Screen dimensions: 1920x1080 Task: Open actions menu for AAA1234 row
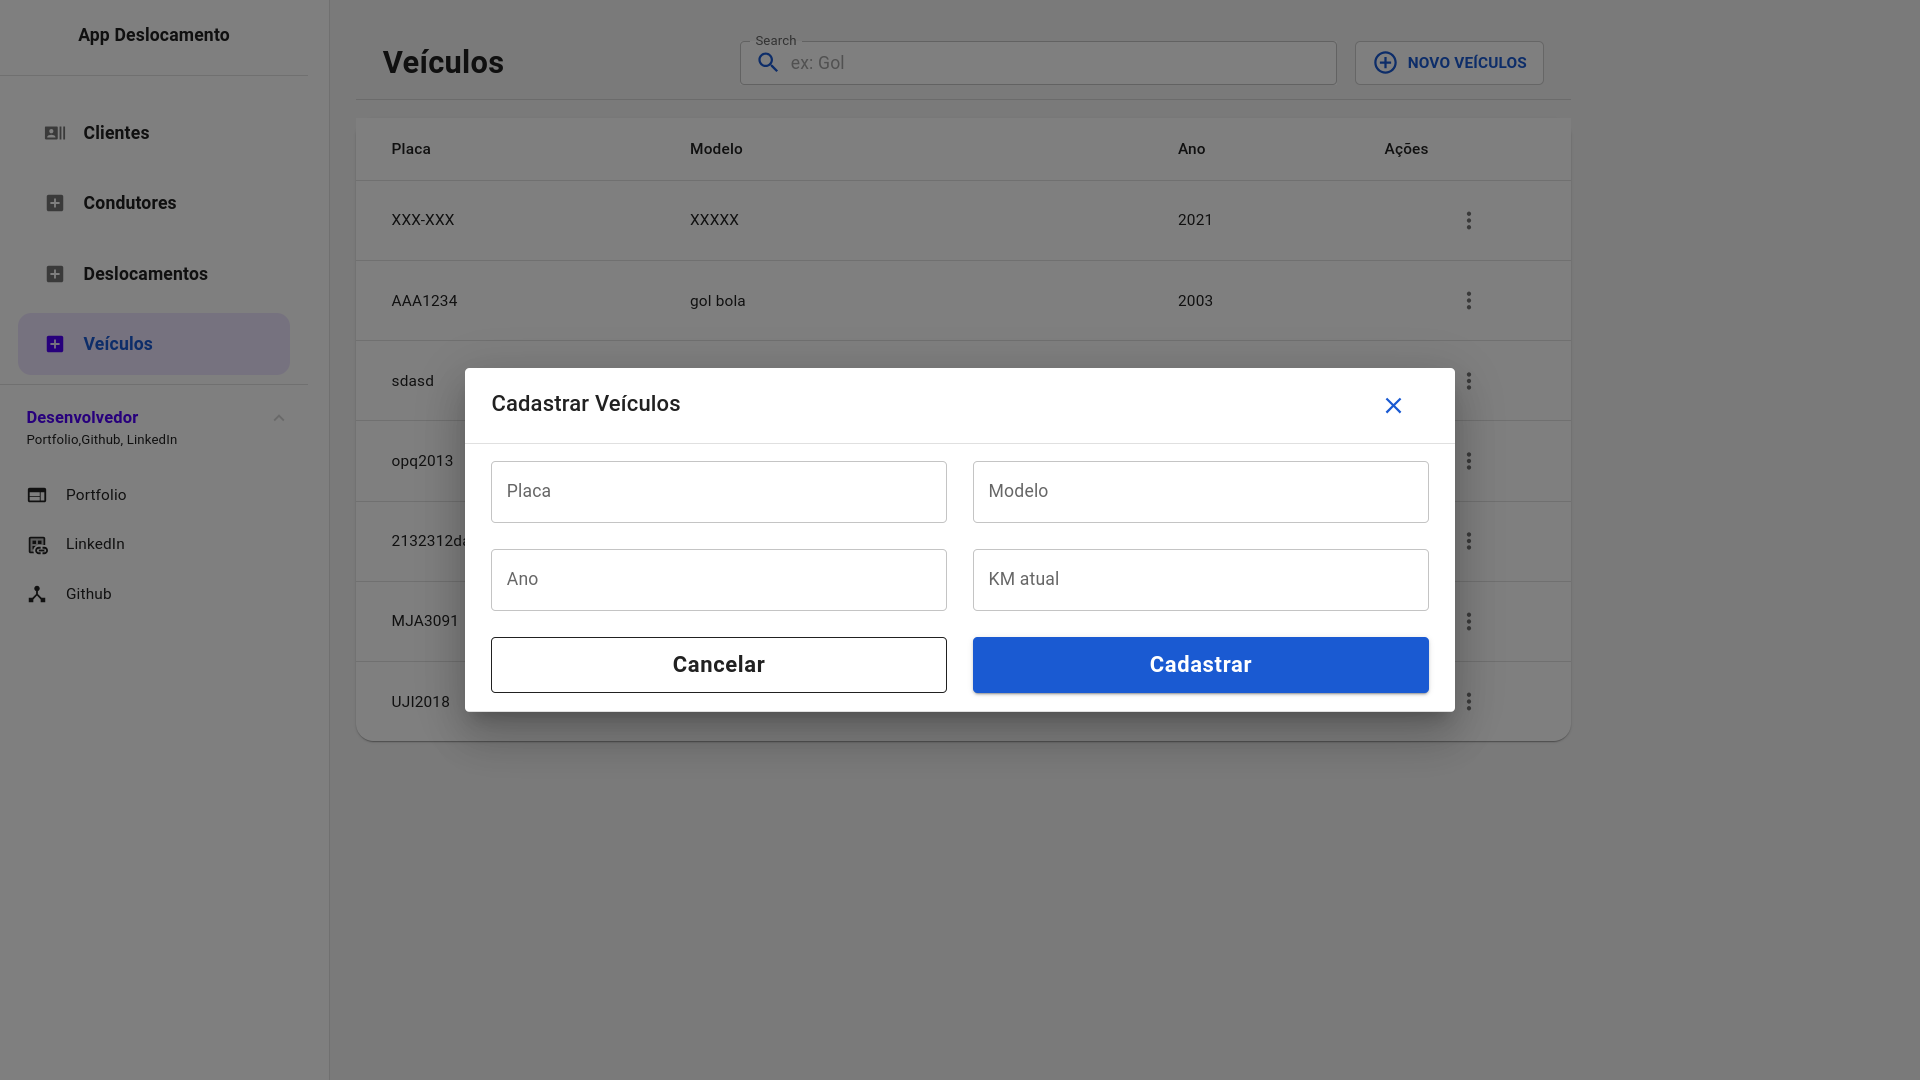pos(1468,301)
